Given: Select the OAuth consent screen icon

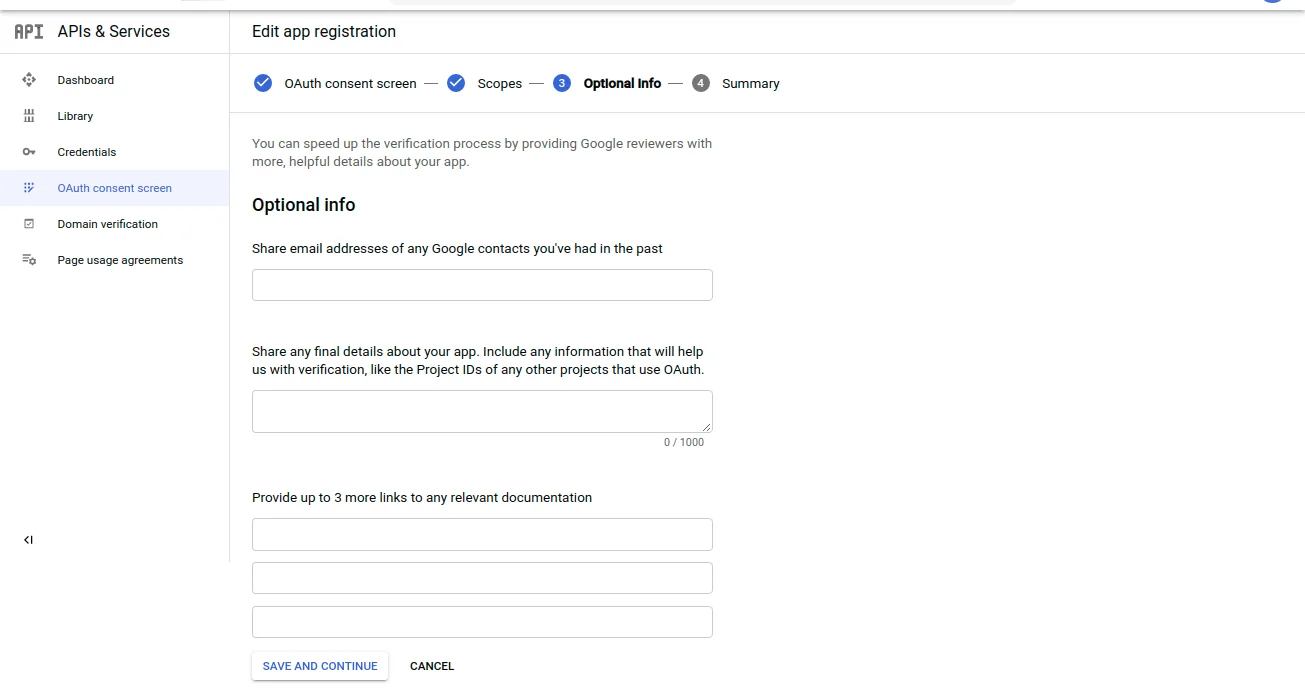Looking at the screenshot, I should pos(29,187).
